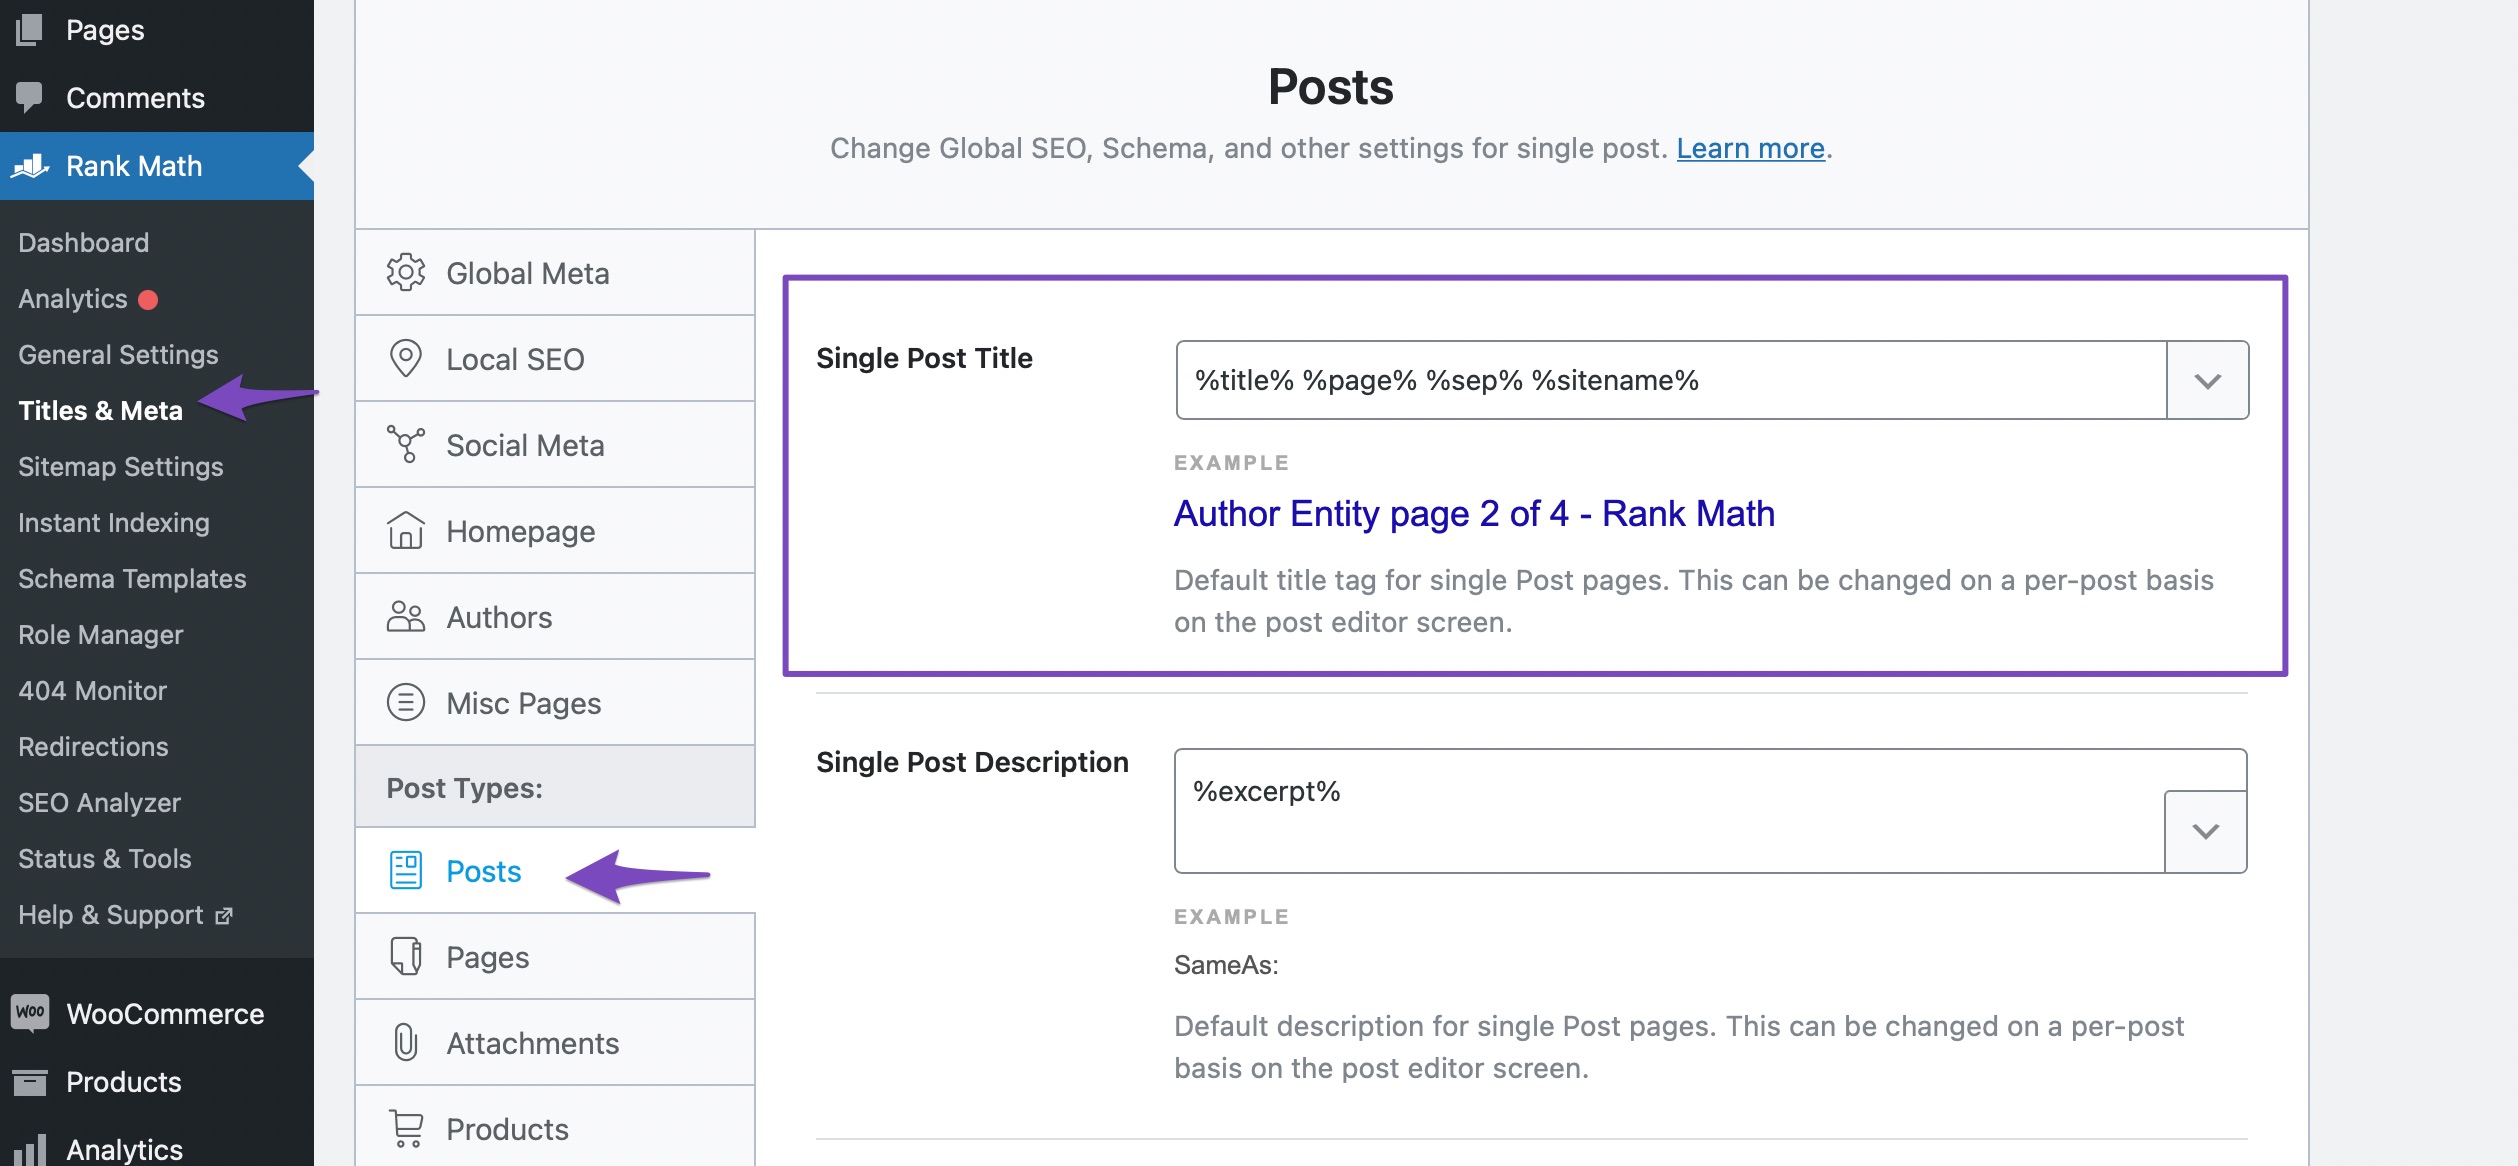Open Instant Indexing settings
Viewport: 2518px width, 1166px height.
click(x=114, y=523)
